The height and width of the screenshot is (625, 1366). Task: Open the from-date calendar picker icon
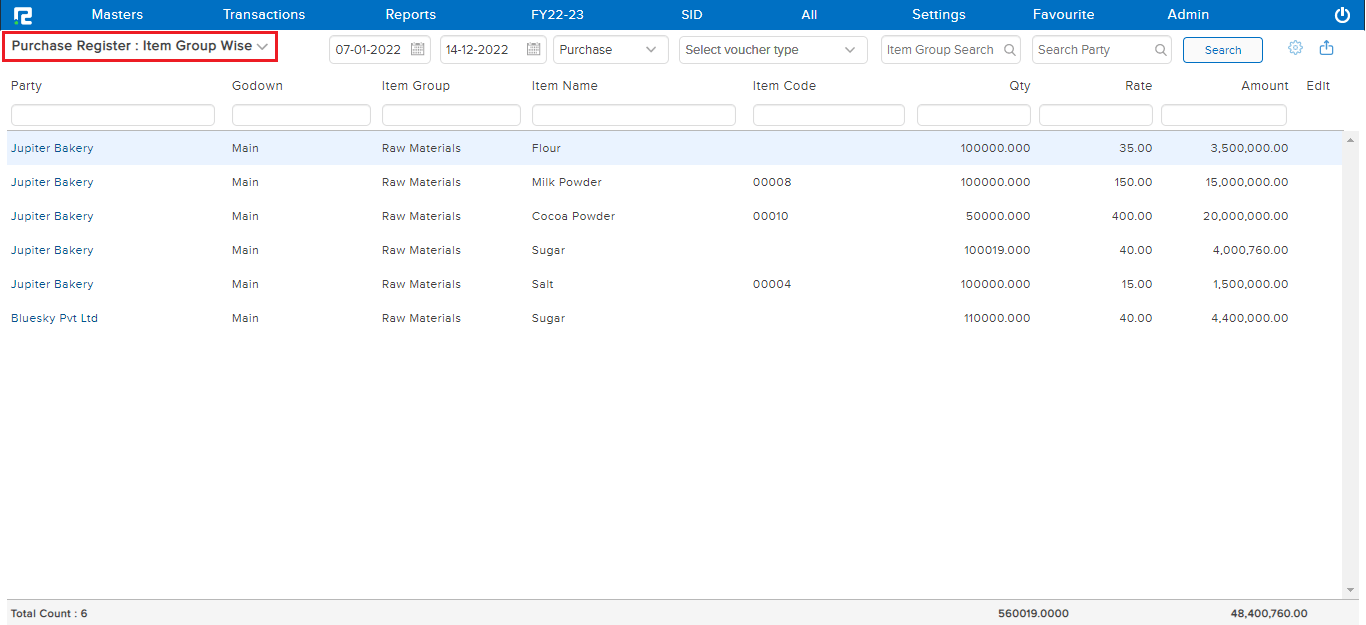click(418, 50)
